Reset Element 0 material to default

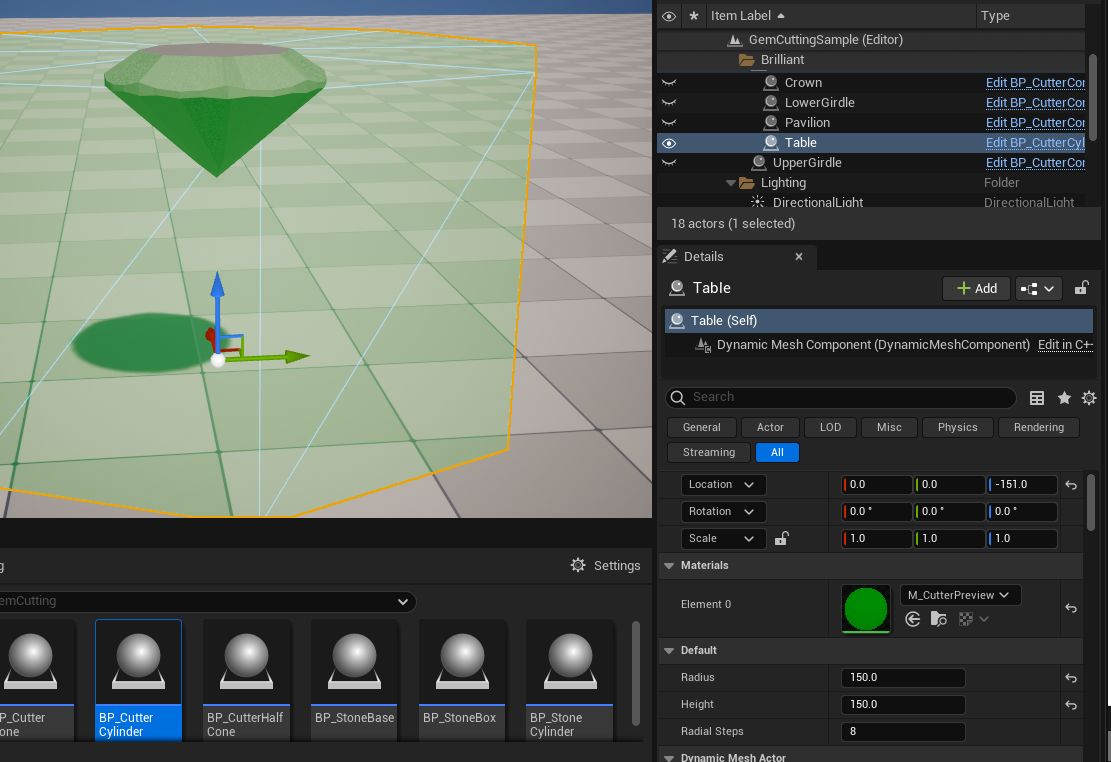(1071, 608)
